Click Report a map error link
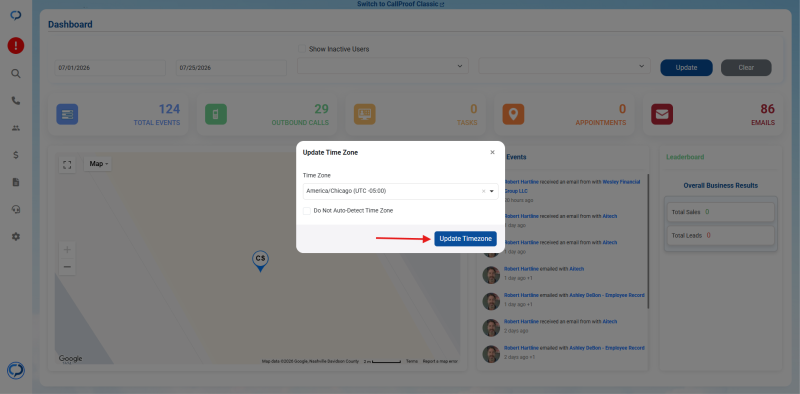This screenshot has width=800, height=394. pyautogui.click(x=440, y=361)
